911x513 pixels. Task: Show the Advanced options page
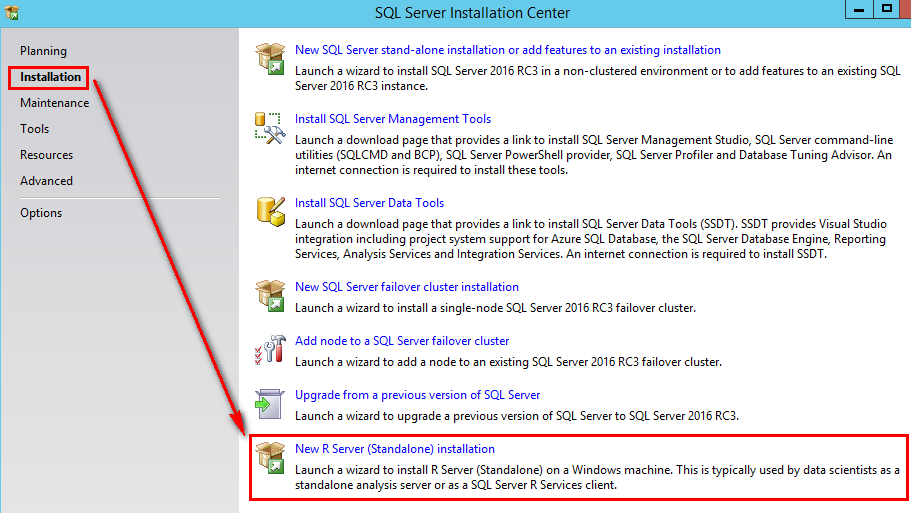pyautogui.click(x=46, y=181)
